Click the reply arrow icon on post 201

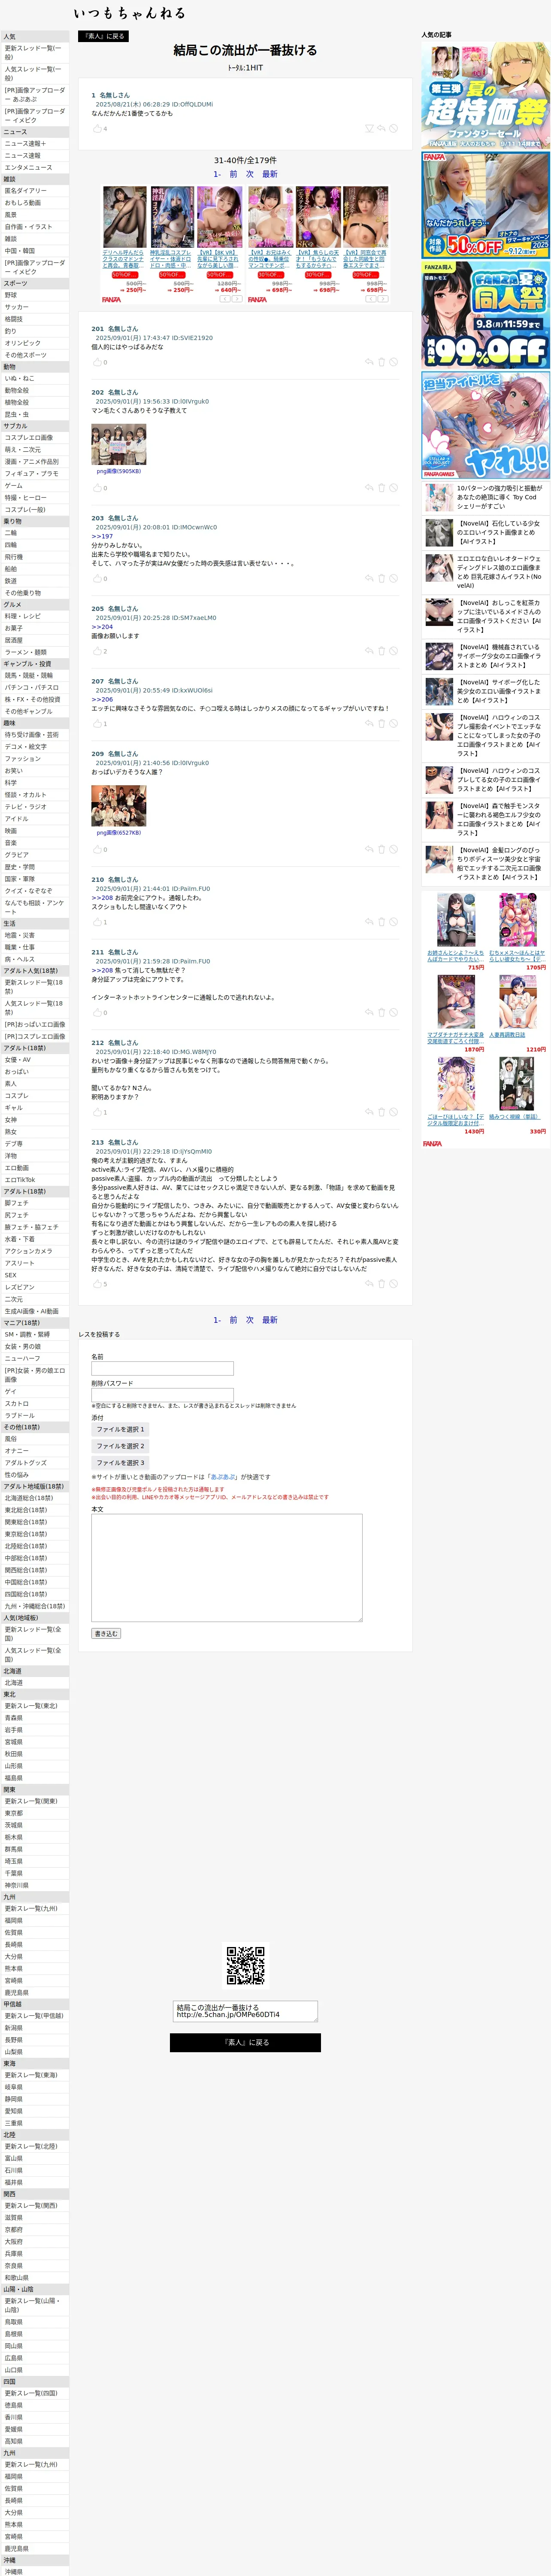369,362
